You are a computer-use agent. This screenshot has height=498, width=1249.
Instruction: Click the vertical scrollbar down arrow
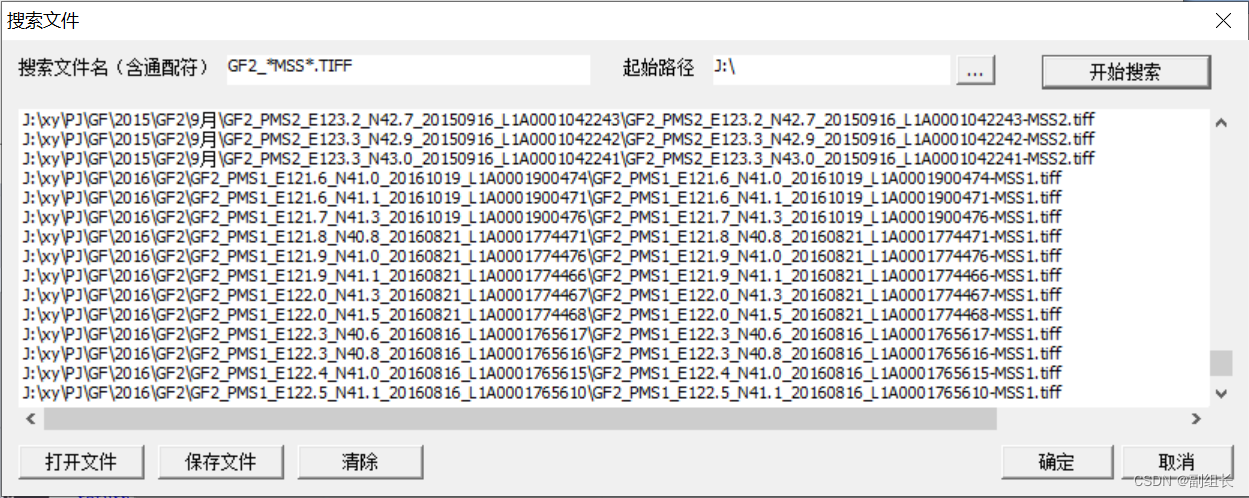[1221, 394]
